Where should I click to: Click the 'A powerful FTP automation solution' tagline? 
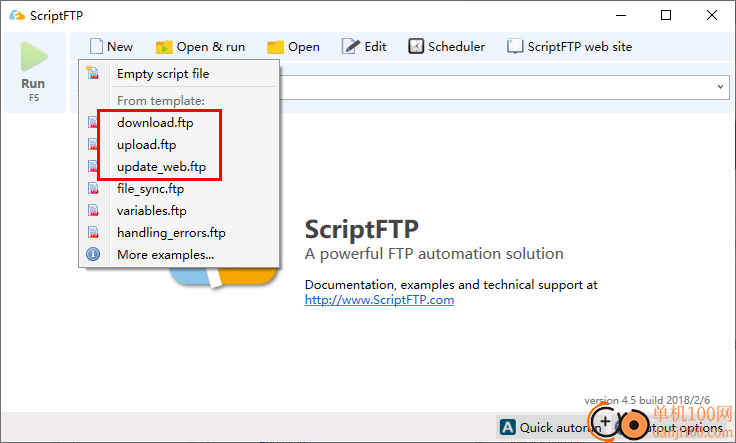[434, 254]
